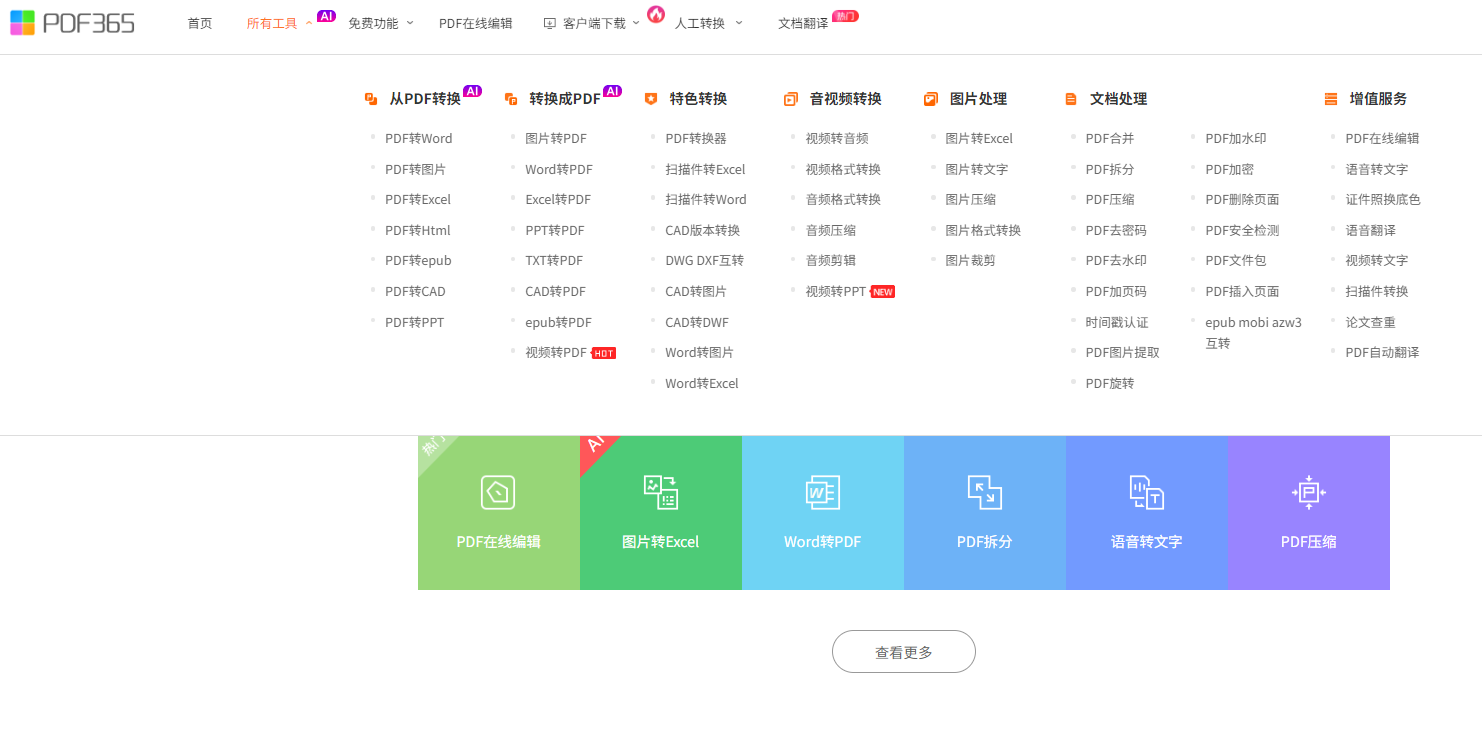Click the PDF在线编辑 tile icon
The width and height of the screenshot is (1482, 746).
tap(498, 492)
